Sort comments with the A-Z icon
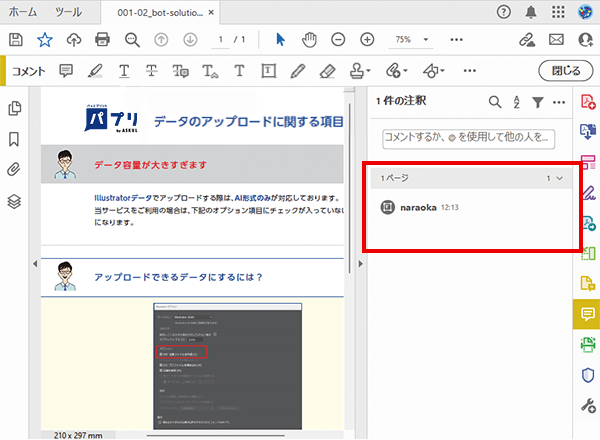The height and width of the screenshot is (440, 600). click(x=516, y=102)
